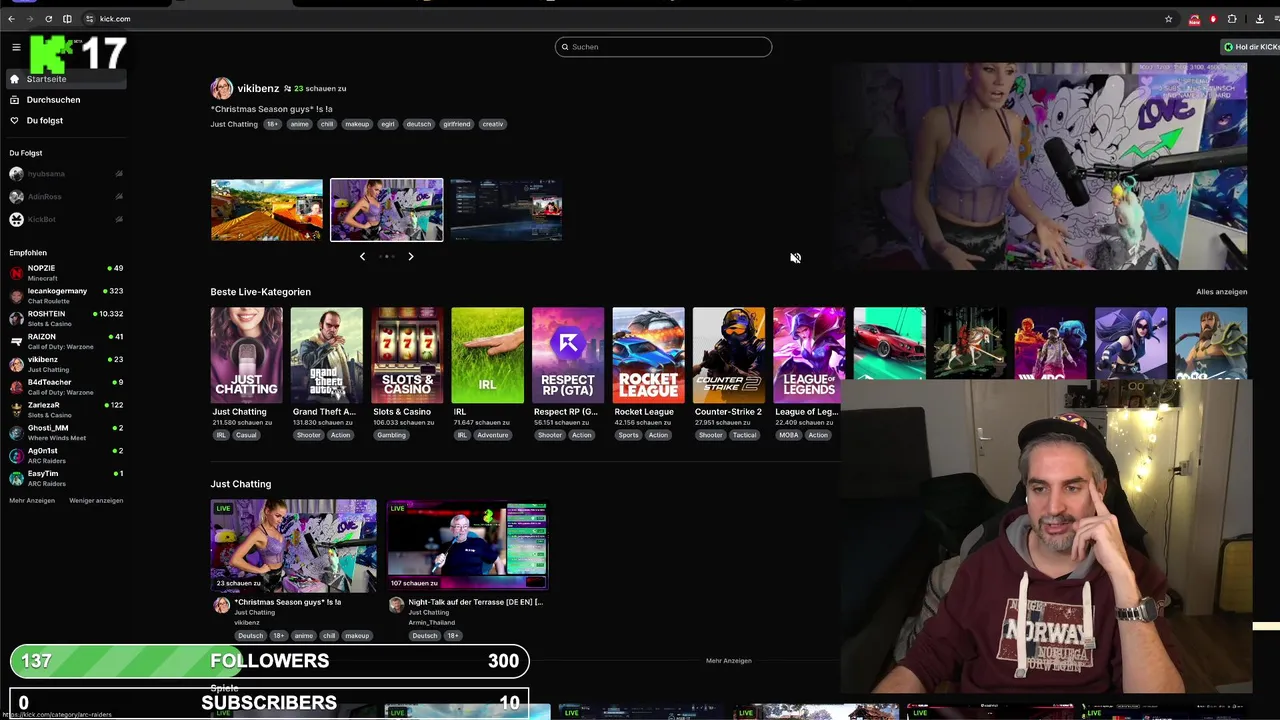Open the Counter-Strike 2 category card
The width and height of the screenshot is (1280, 720).
pos(729,356)
